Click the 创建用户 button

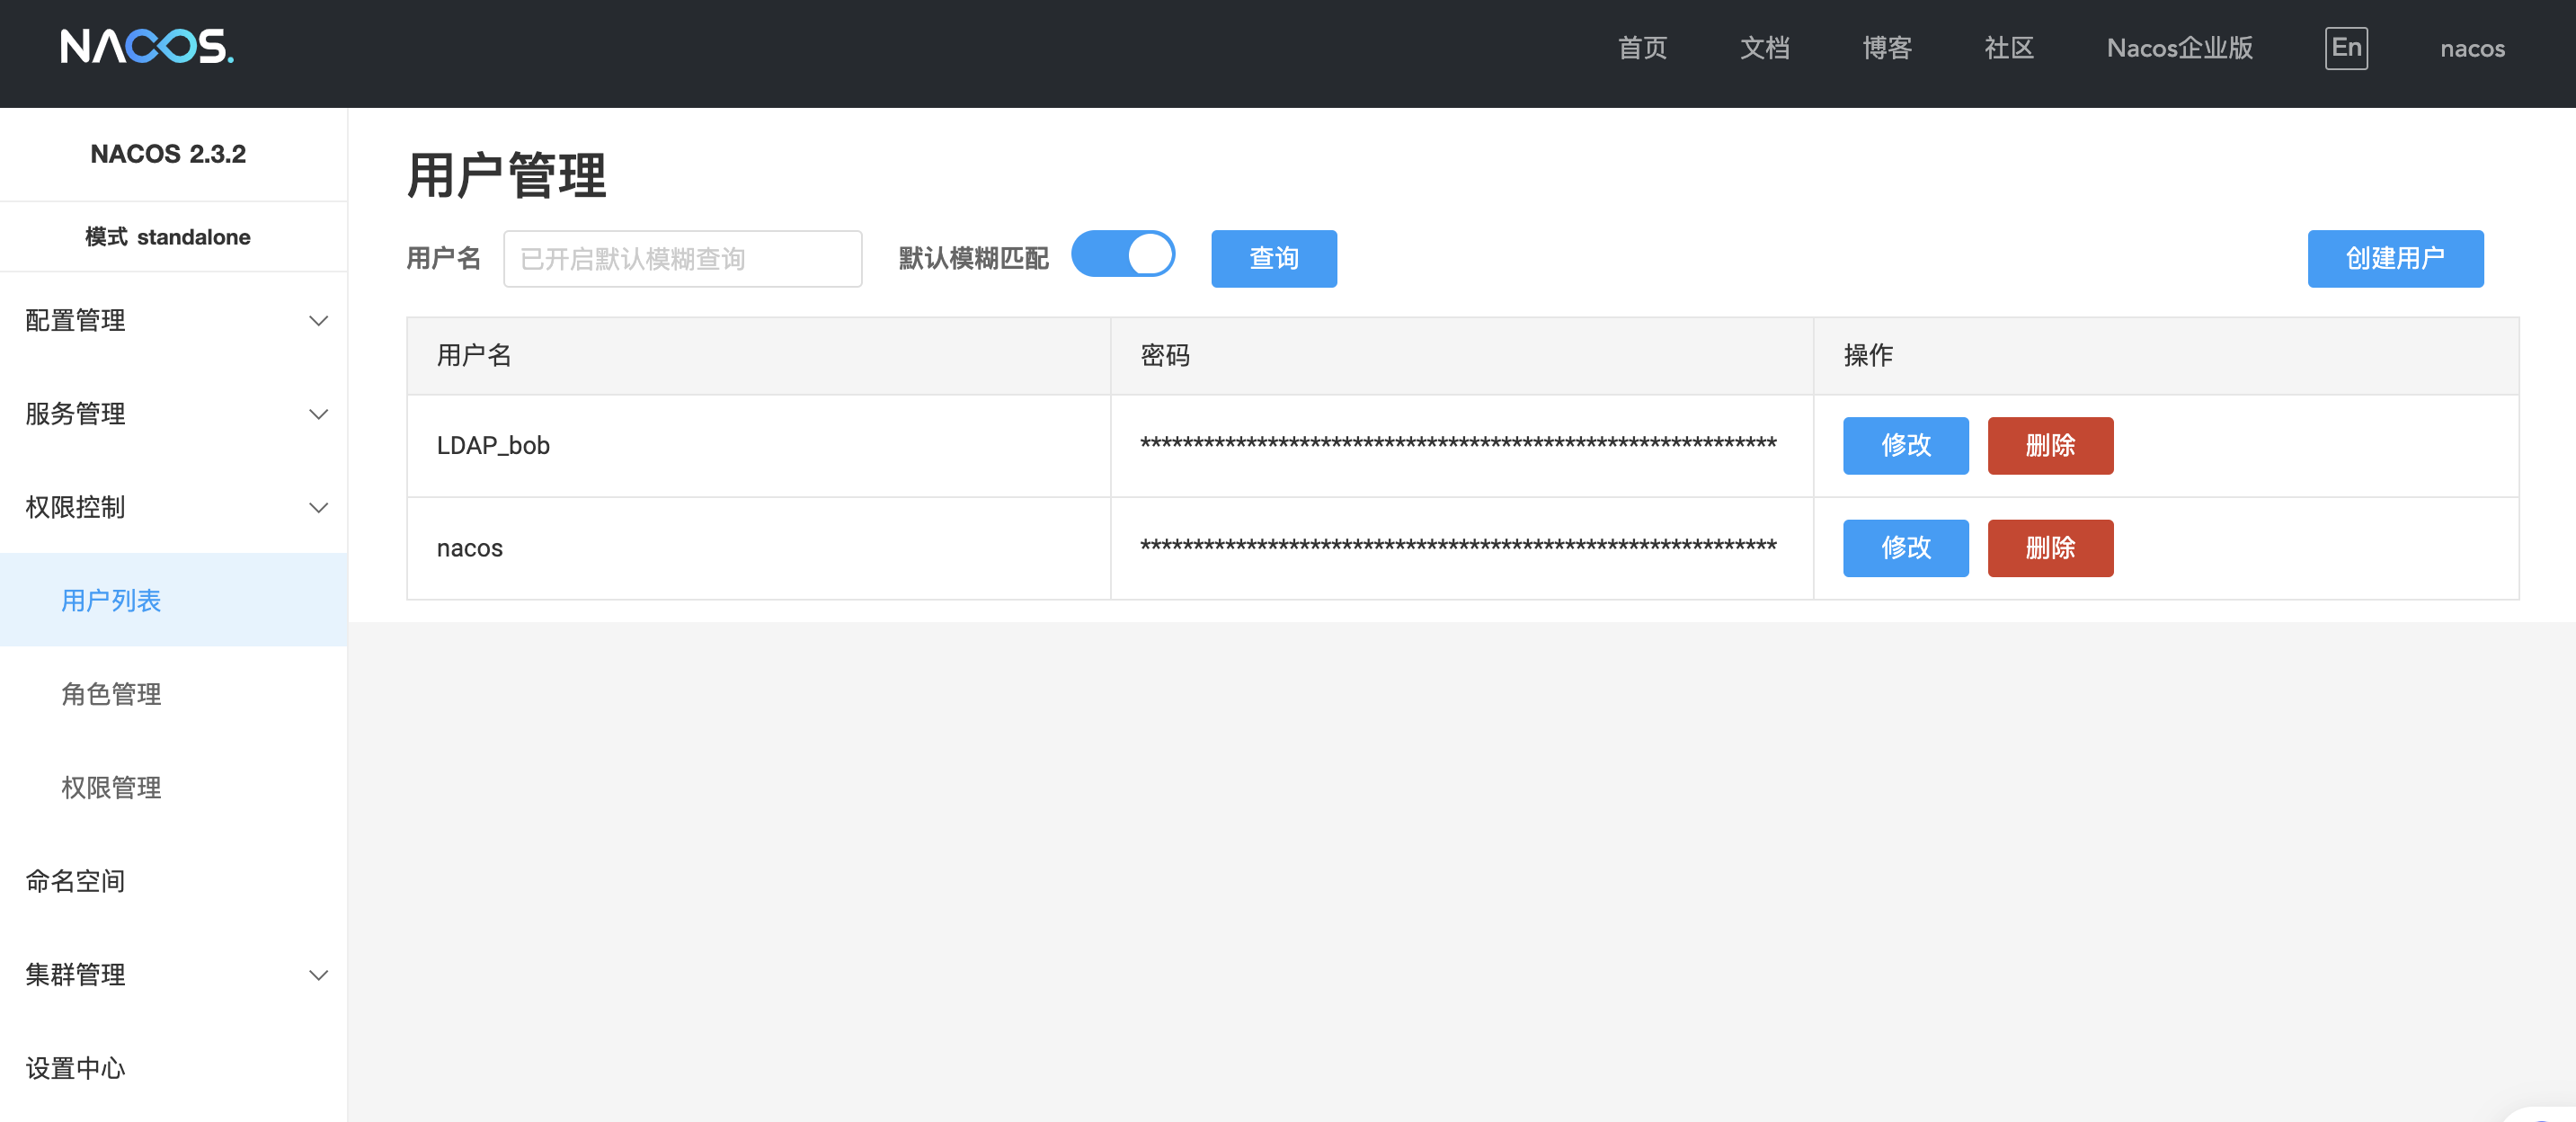[x=2394, y=259]
